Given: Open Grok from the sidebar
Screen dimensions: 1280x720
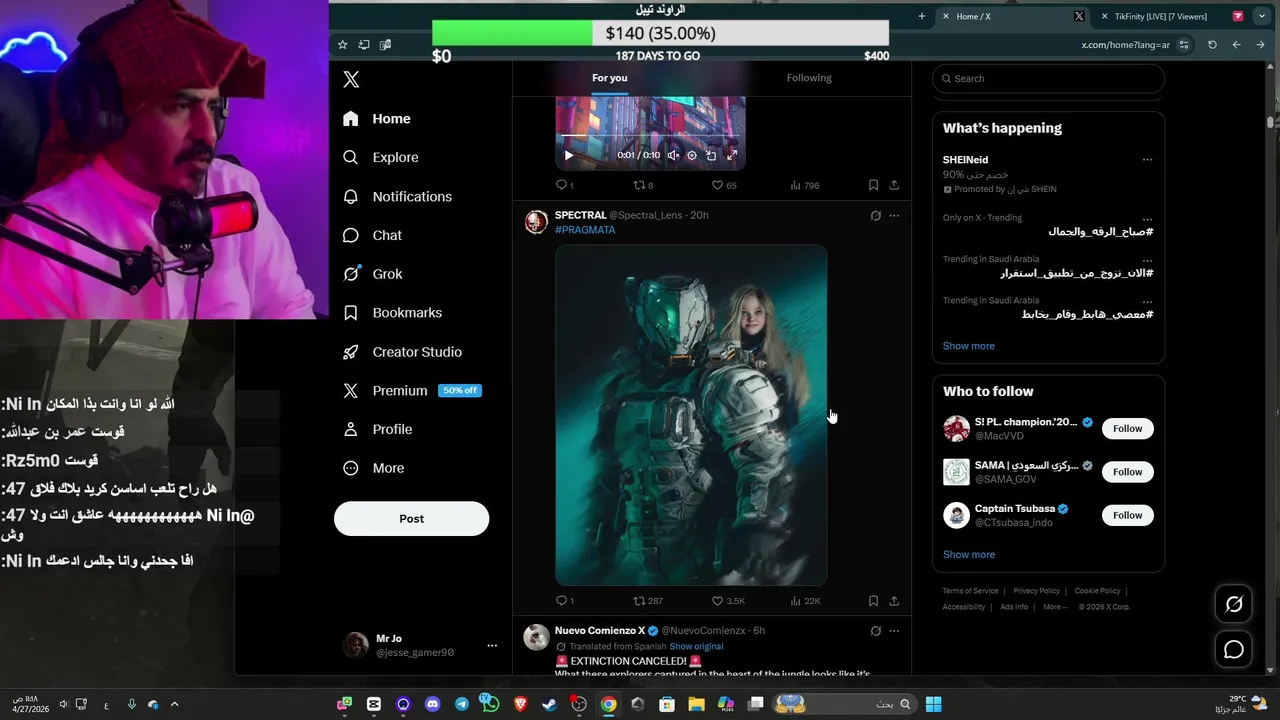Looking at the screenshot, I should [x=372, y=274].
